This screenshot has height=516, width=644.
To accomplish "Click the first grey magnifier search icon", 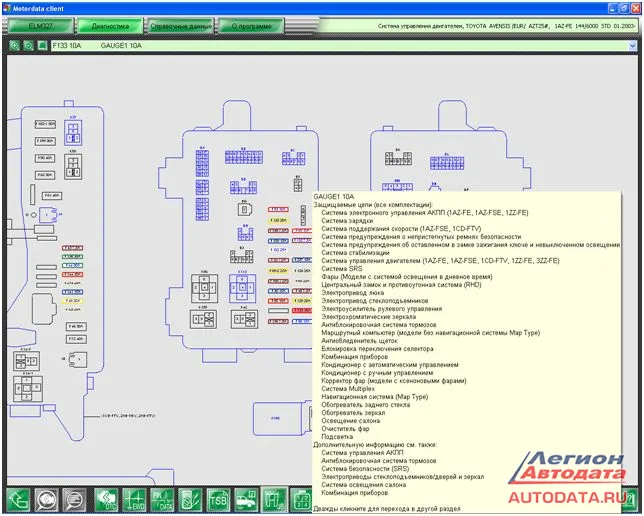I will tap(46, 500).
